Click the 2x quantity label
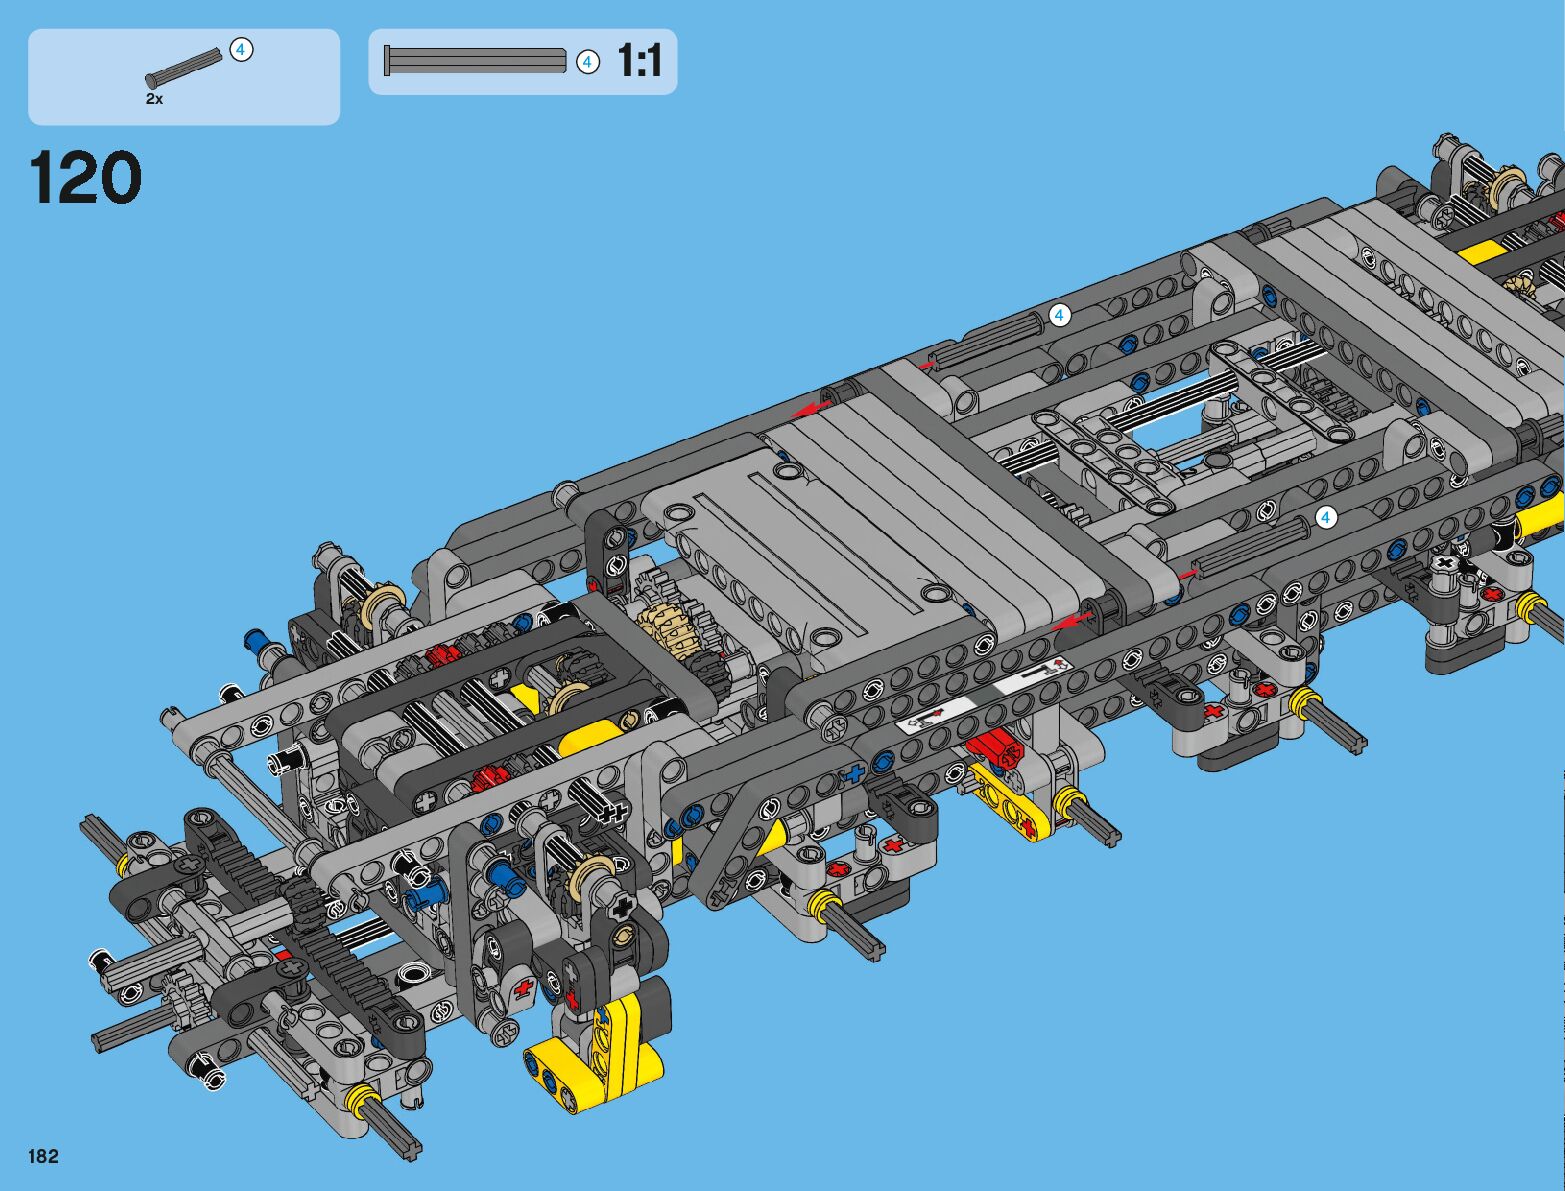1565x1191 pixels. [x=154, y=99]
